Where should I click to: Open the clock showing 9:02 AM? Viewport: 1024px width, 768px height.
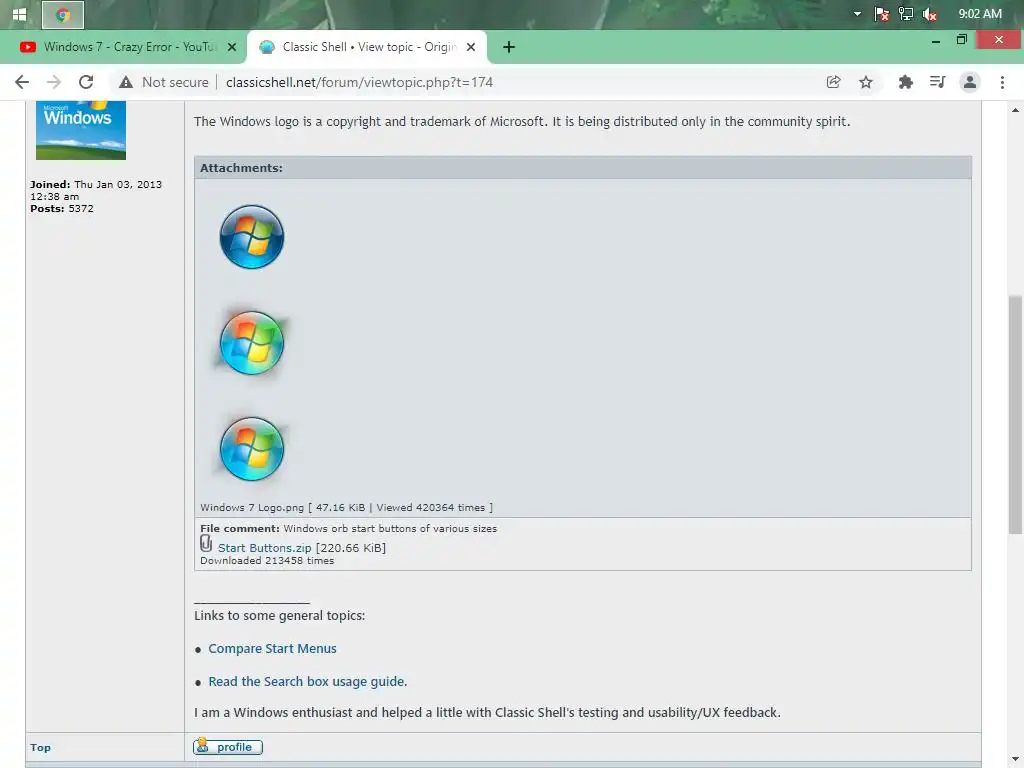point(980,14)
